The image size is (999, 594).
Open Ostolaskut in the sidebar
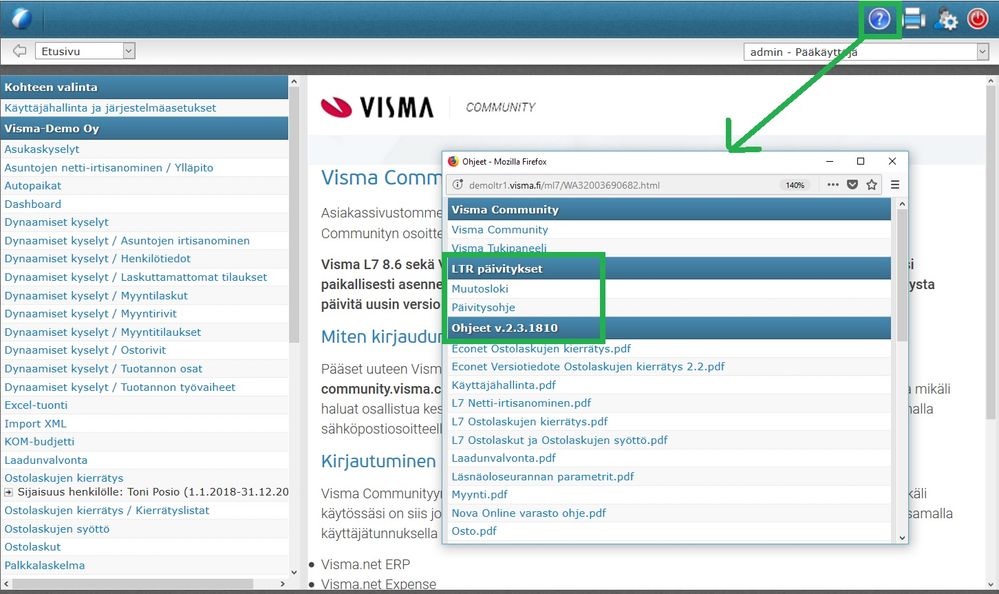[32, 547]
